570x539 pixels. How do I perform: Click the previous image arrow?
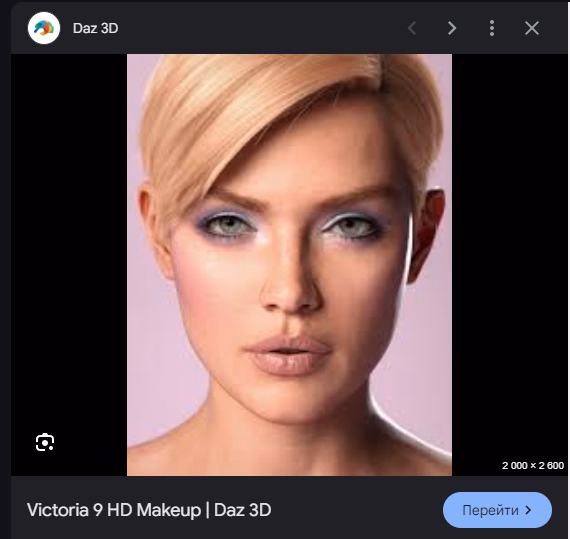tap(412, 28)
